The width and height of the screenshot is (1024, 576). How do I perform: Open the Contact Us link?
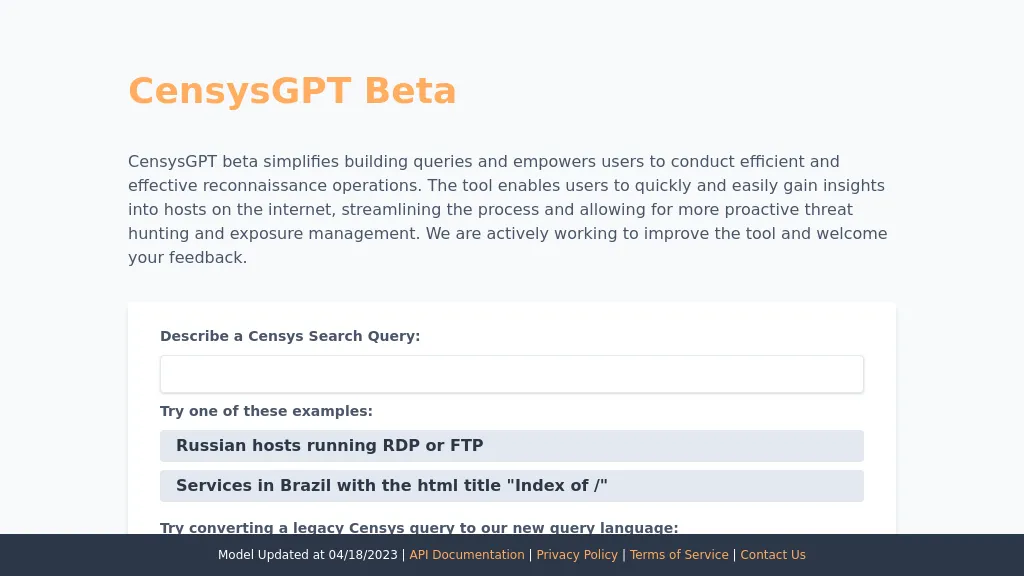(772, 555)
